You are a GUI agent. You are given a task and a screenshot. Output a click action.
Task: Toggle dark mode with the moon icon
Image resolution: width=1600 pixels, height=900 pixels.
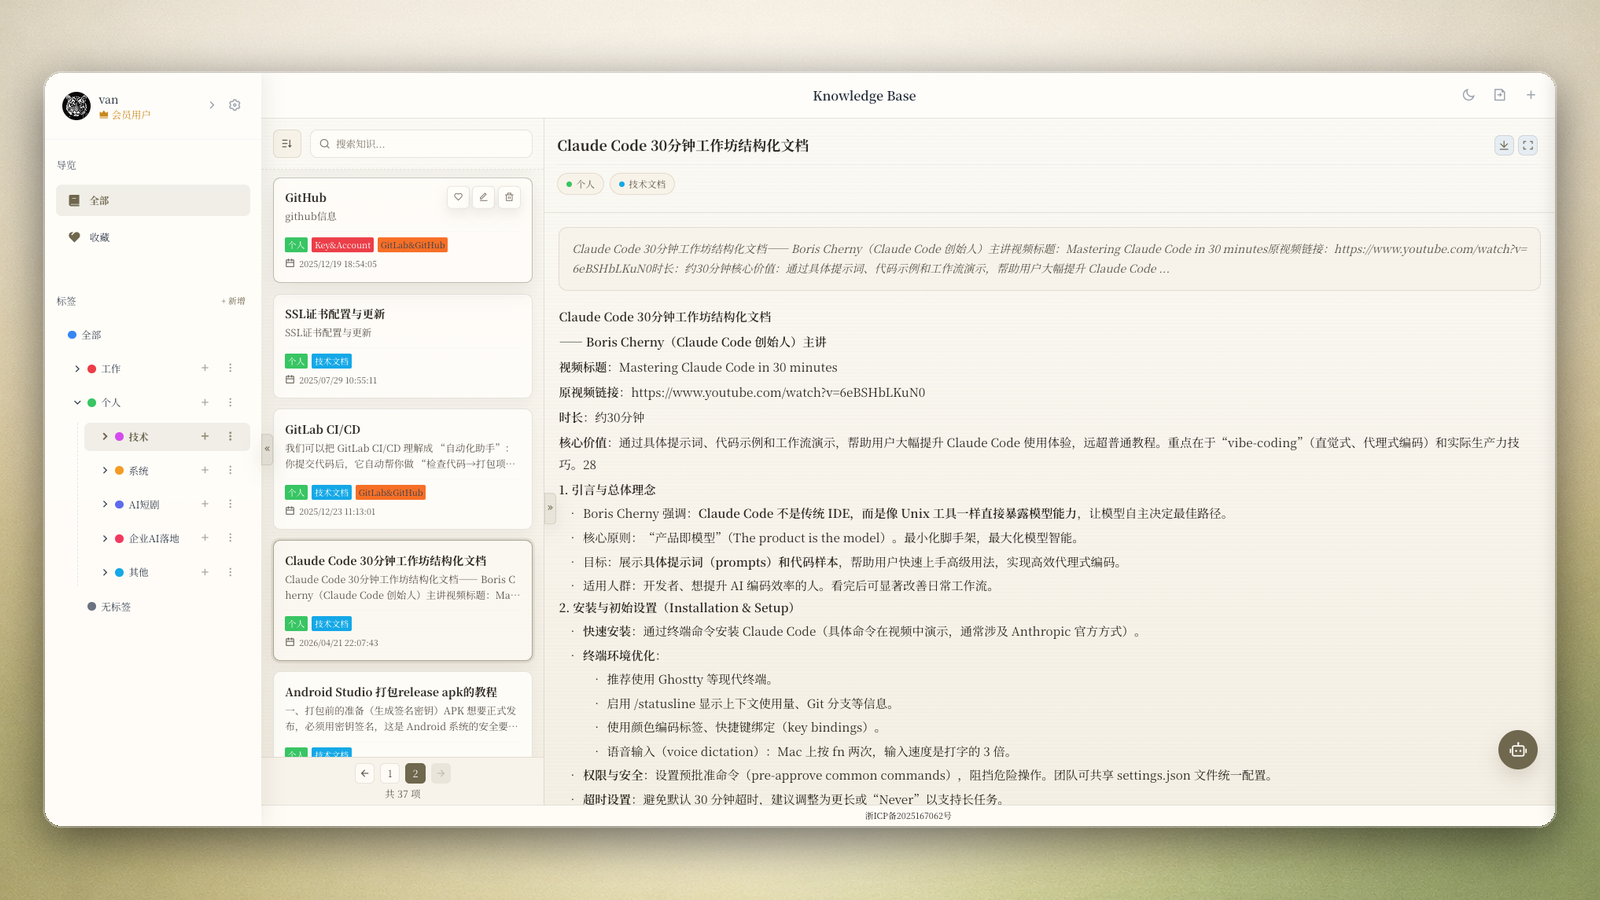point(1468,95)
